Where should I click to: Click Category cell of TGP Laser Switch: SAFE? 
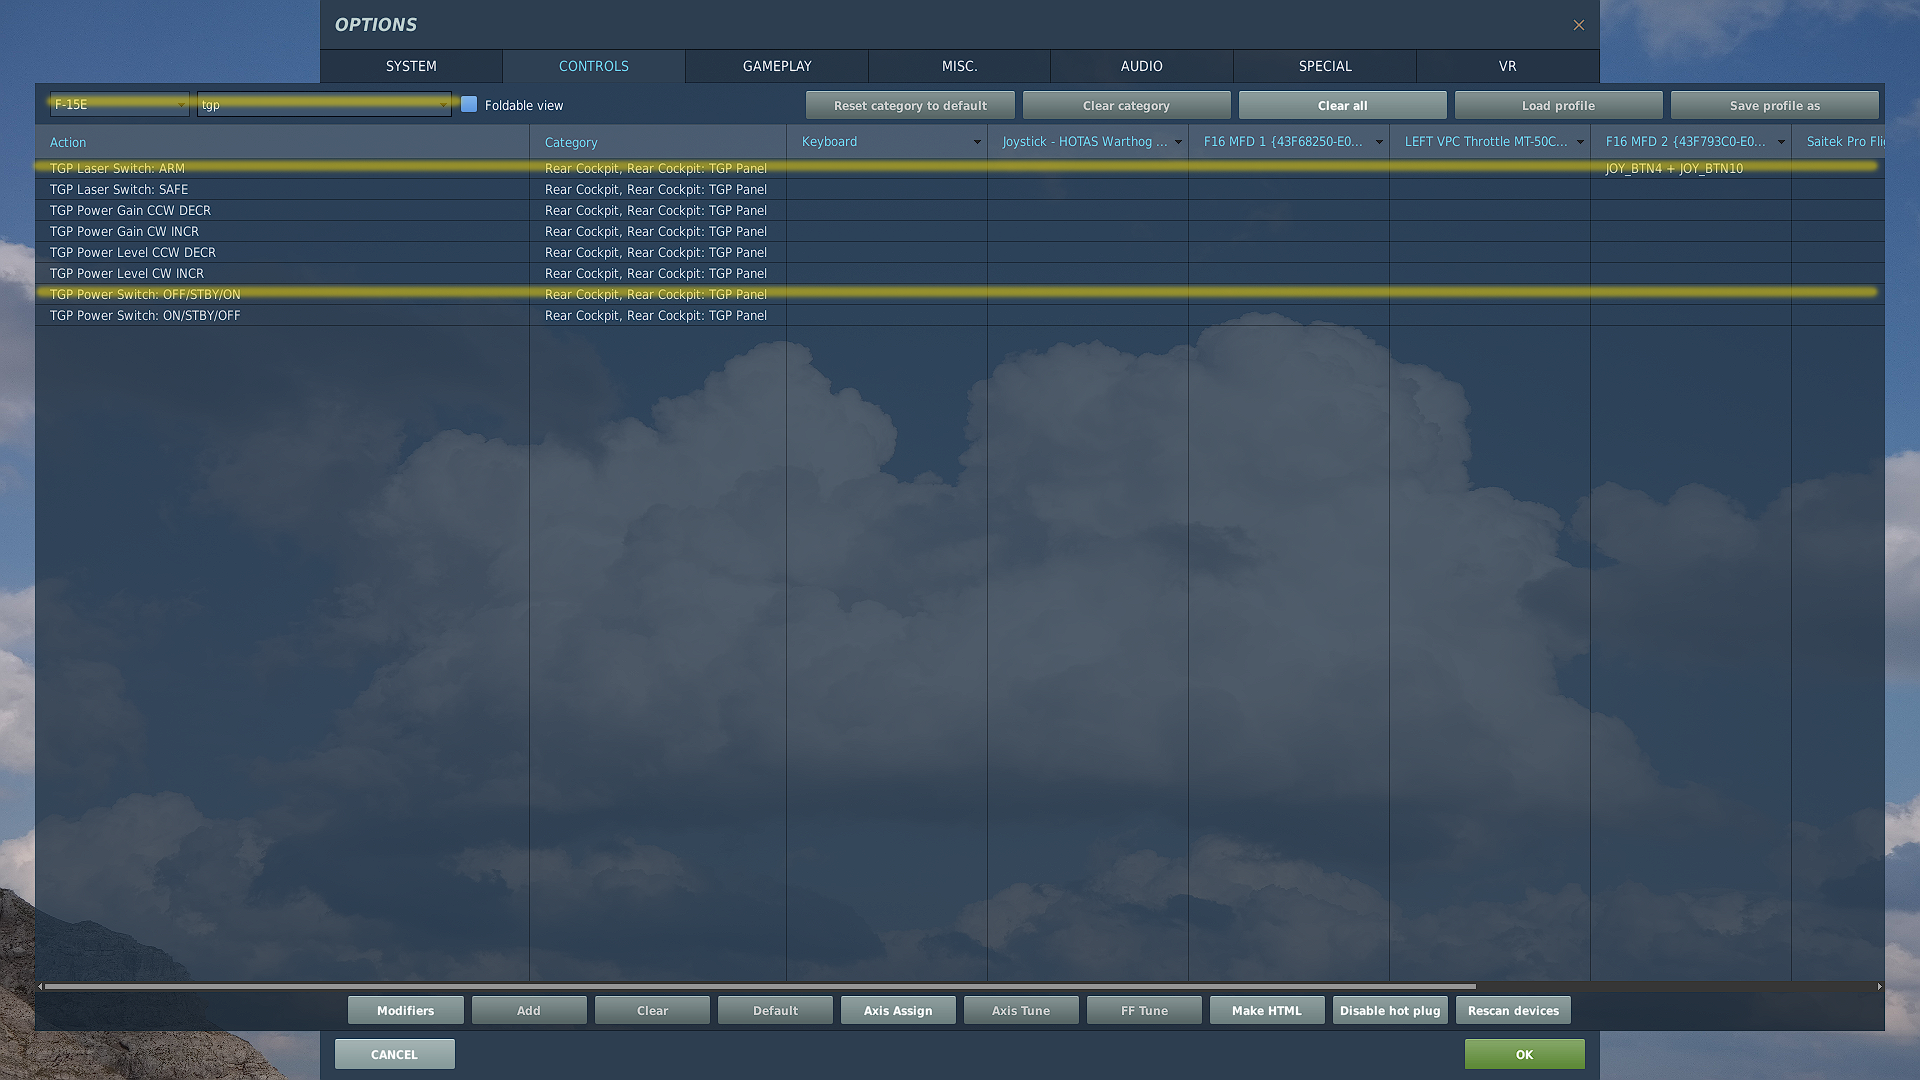tap(657, 189)
